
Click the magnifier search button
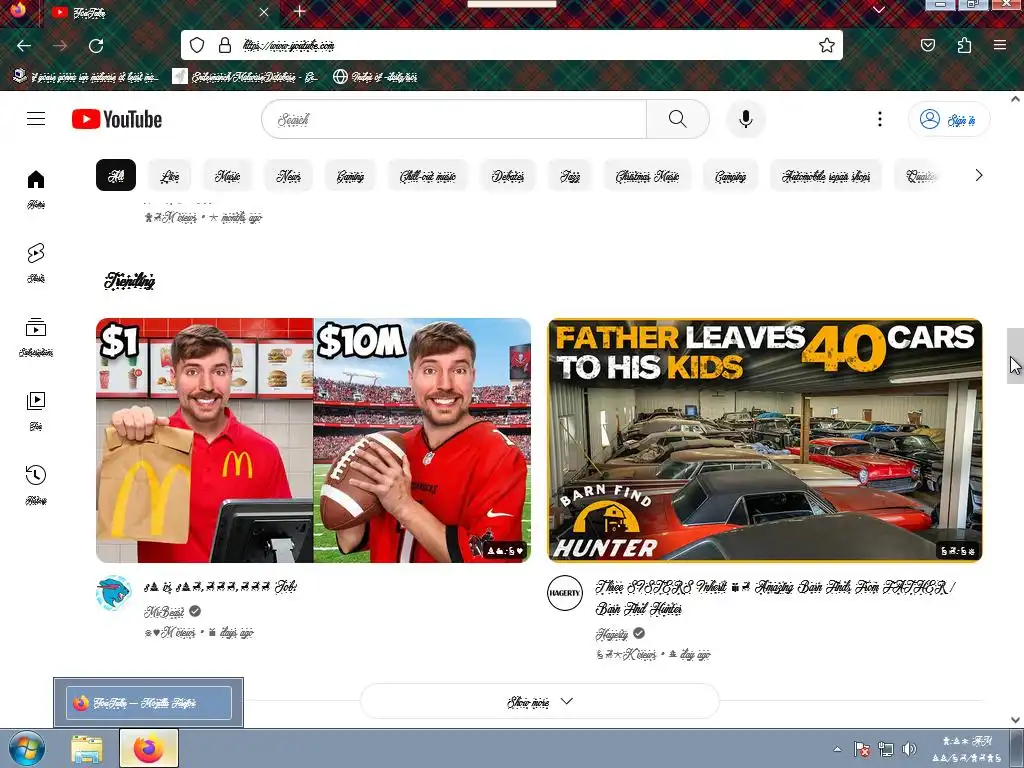tap(677, 119)
